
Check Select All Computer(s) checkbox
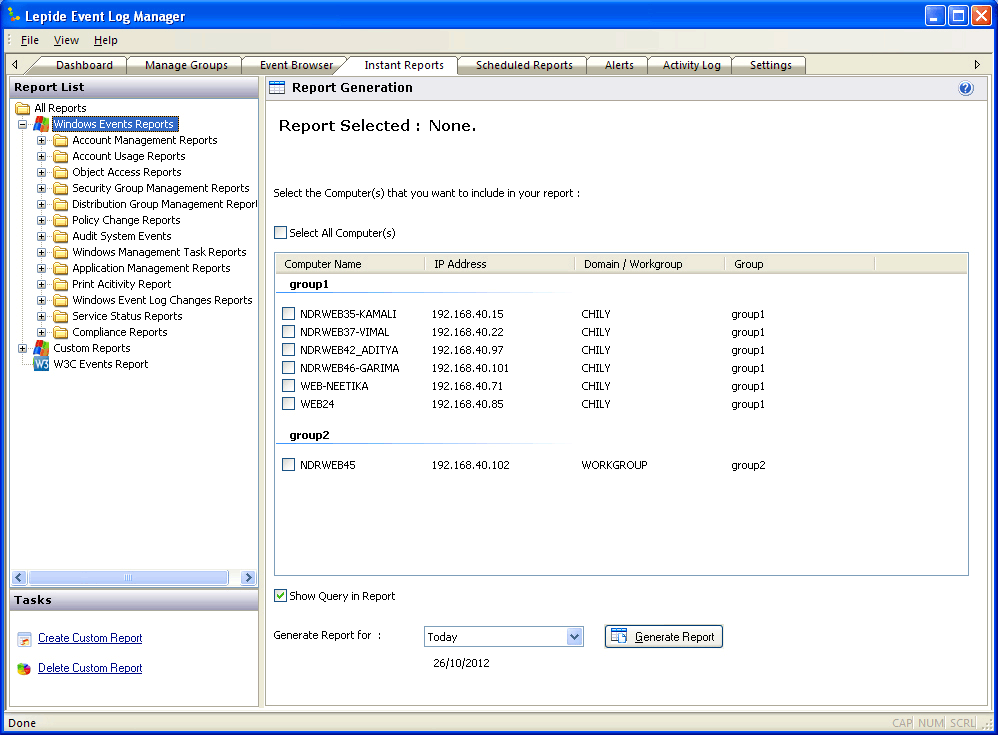tap(280, 233)
